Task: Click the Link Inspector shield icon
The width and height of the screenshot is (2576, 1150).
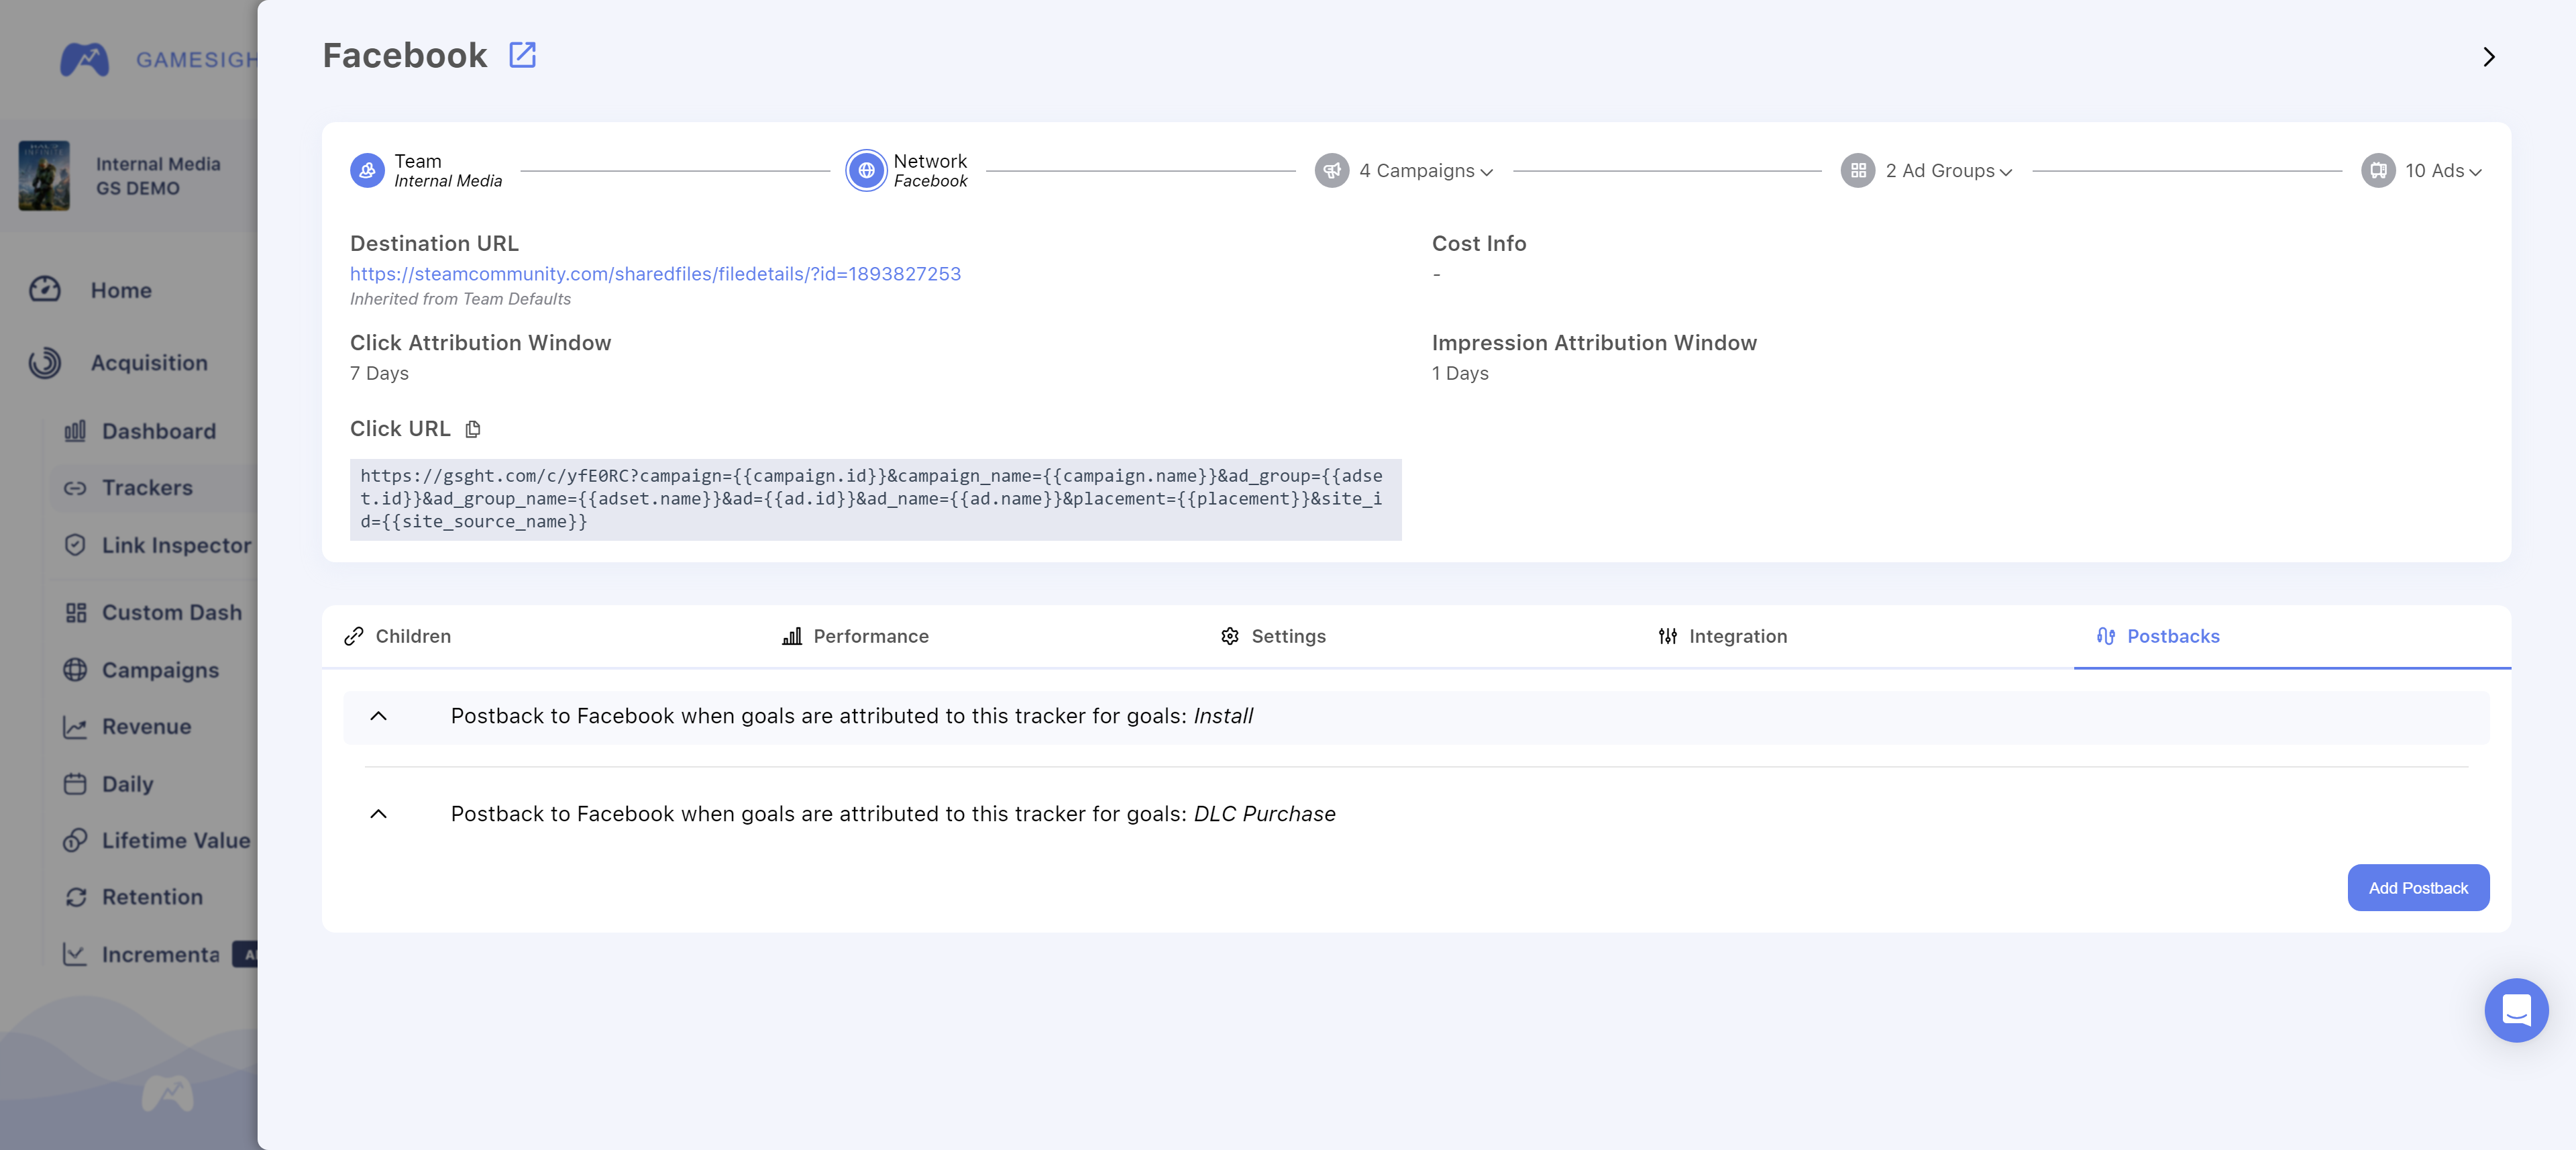Action: click(x=75, y=545)
